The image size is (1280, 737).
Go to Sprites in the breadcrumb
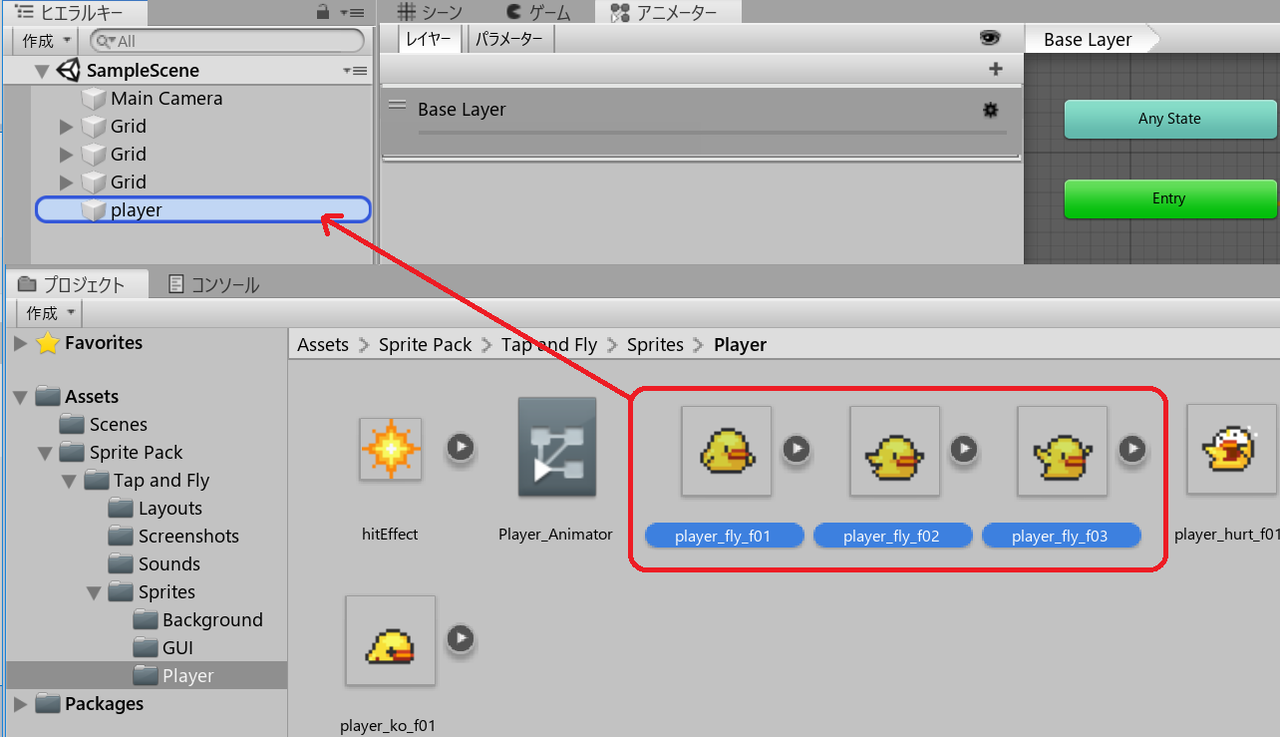tap(655, 345)
